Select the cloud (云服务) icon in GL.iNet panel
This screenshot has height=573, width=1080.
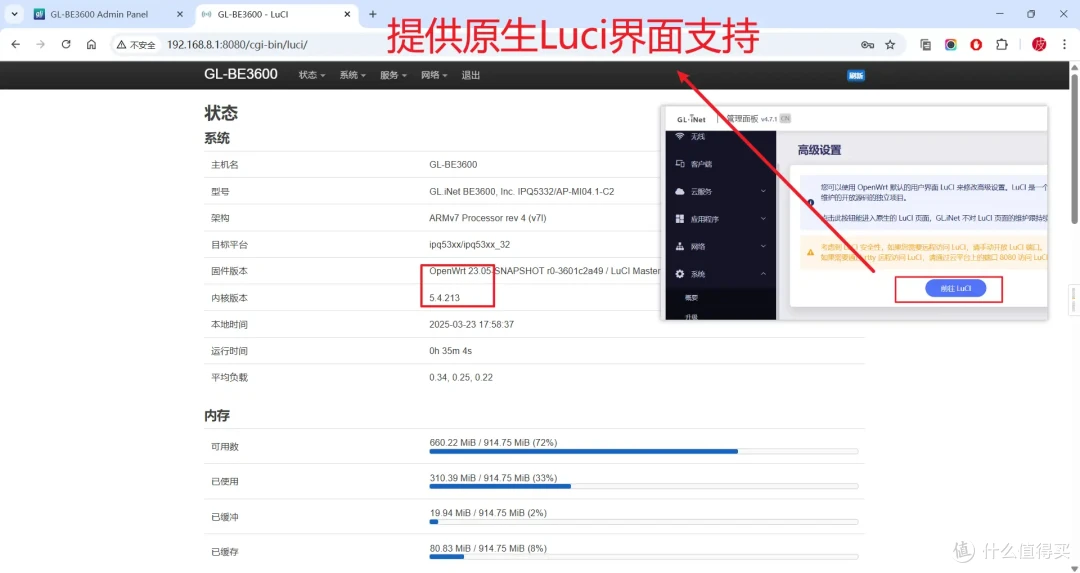[680, 191]
